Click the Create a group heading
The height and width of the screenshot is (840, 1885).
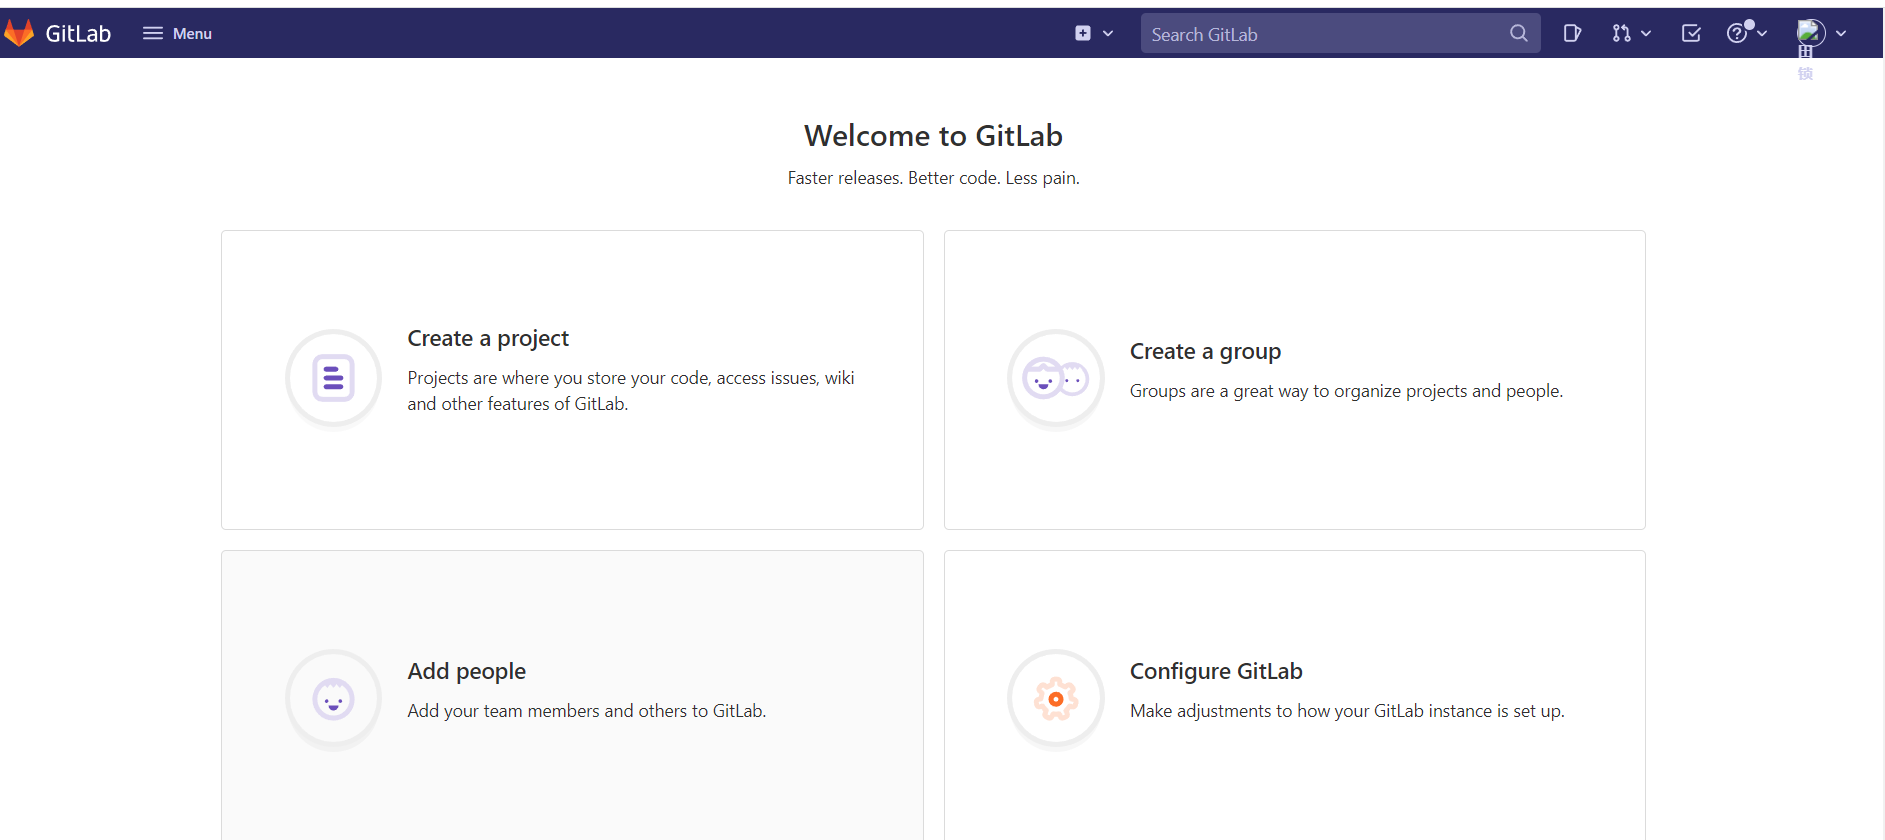[x=1205, y=351]
